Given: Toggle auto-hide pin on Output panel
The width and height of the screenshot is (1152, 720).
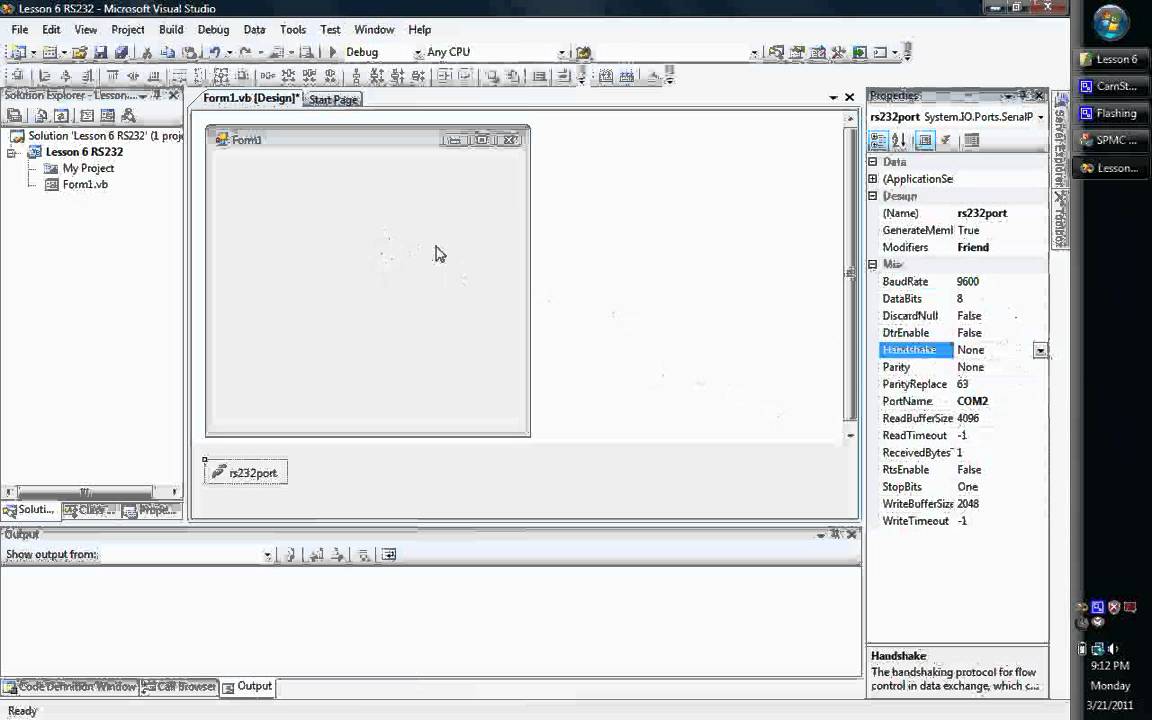Looking at the screenshot, I should [x=835, y=534].
